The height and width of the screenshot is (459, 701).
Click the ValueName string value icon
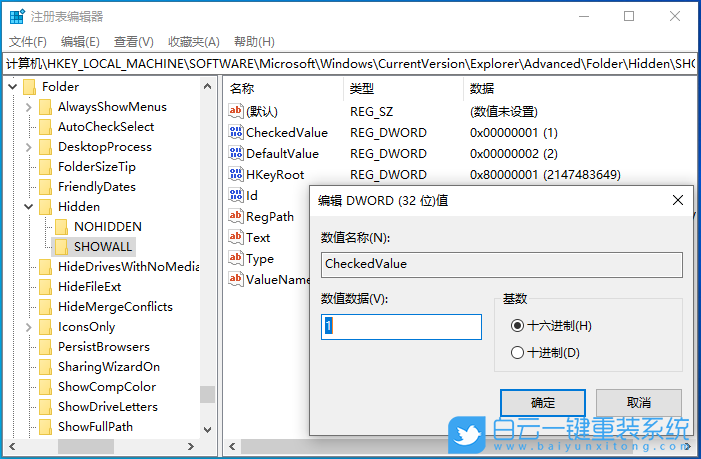point(236,279)
